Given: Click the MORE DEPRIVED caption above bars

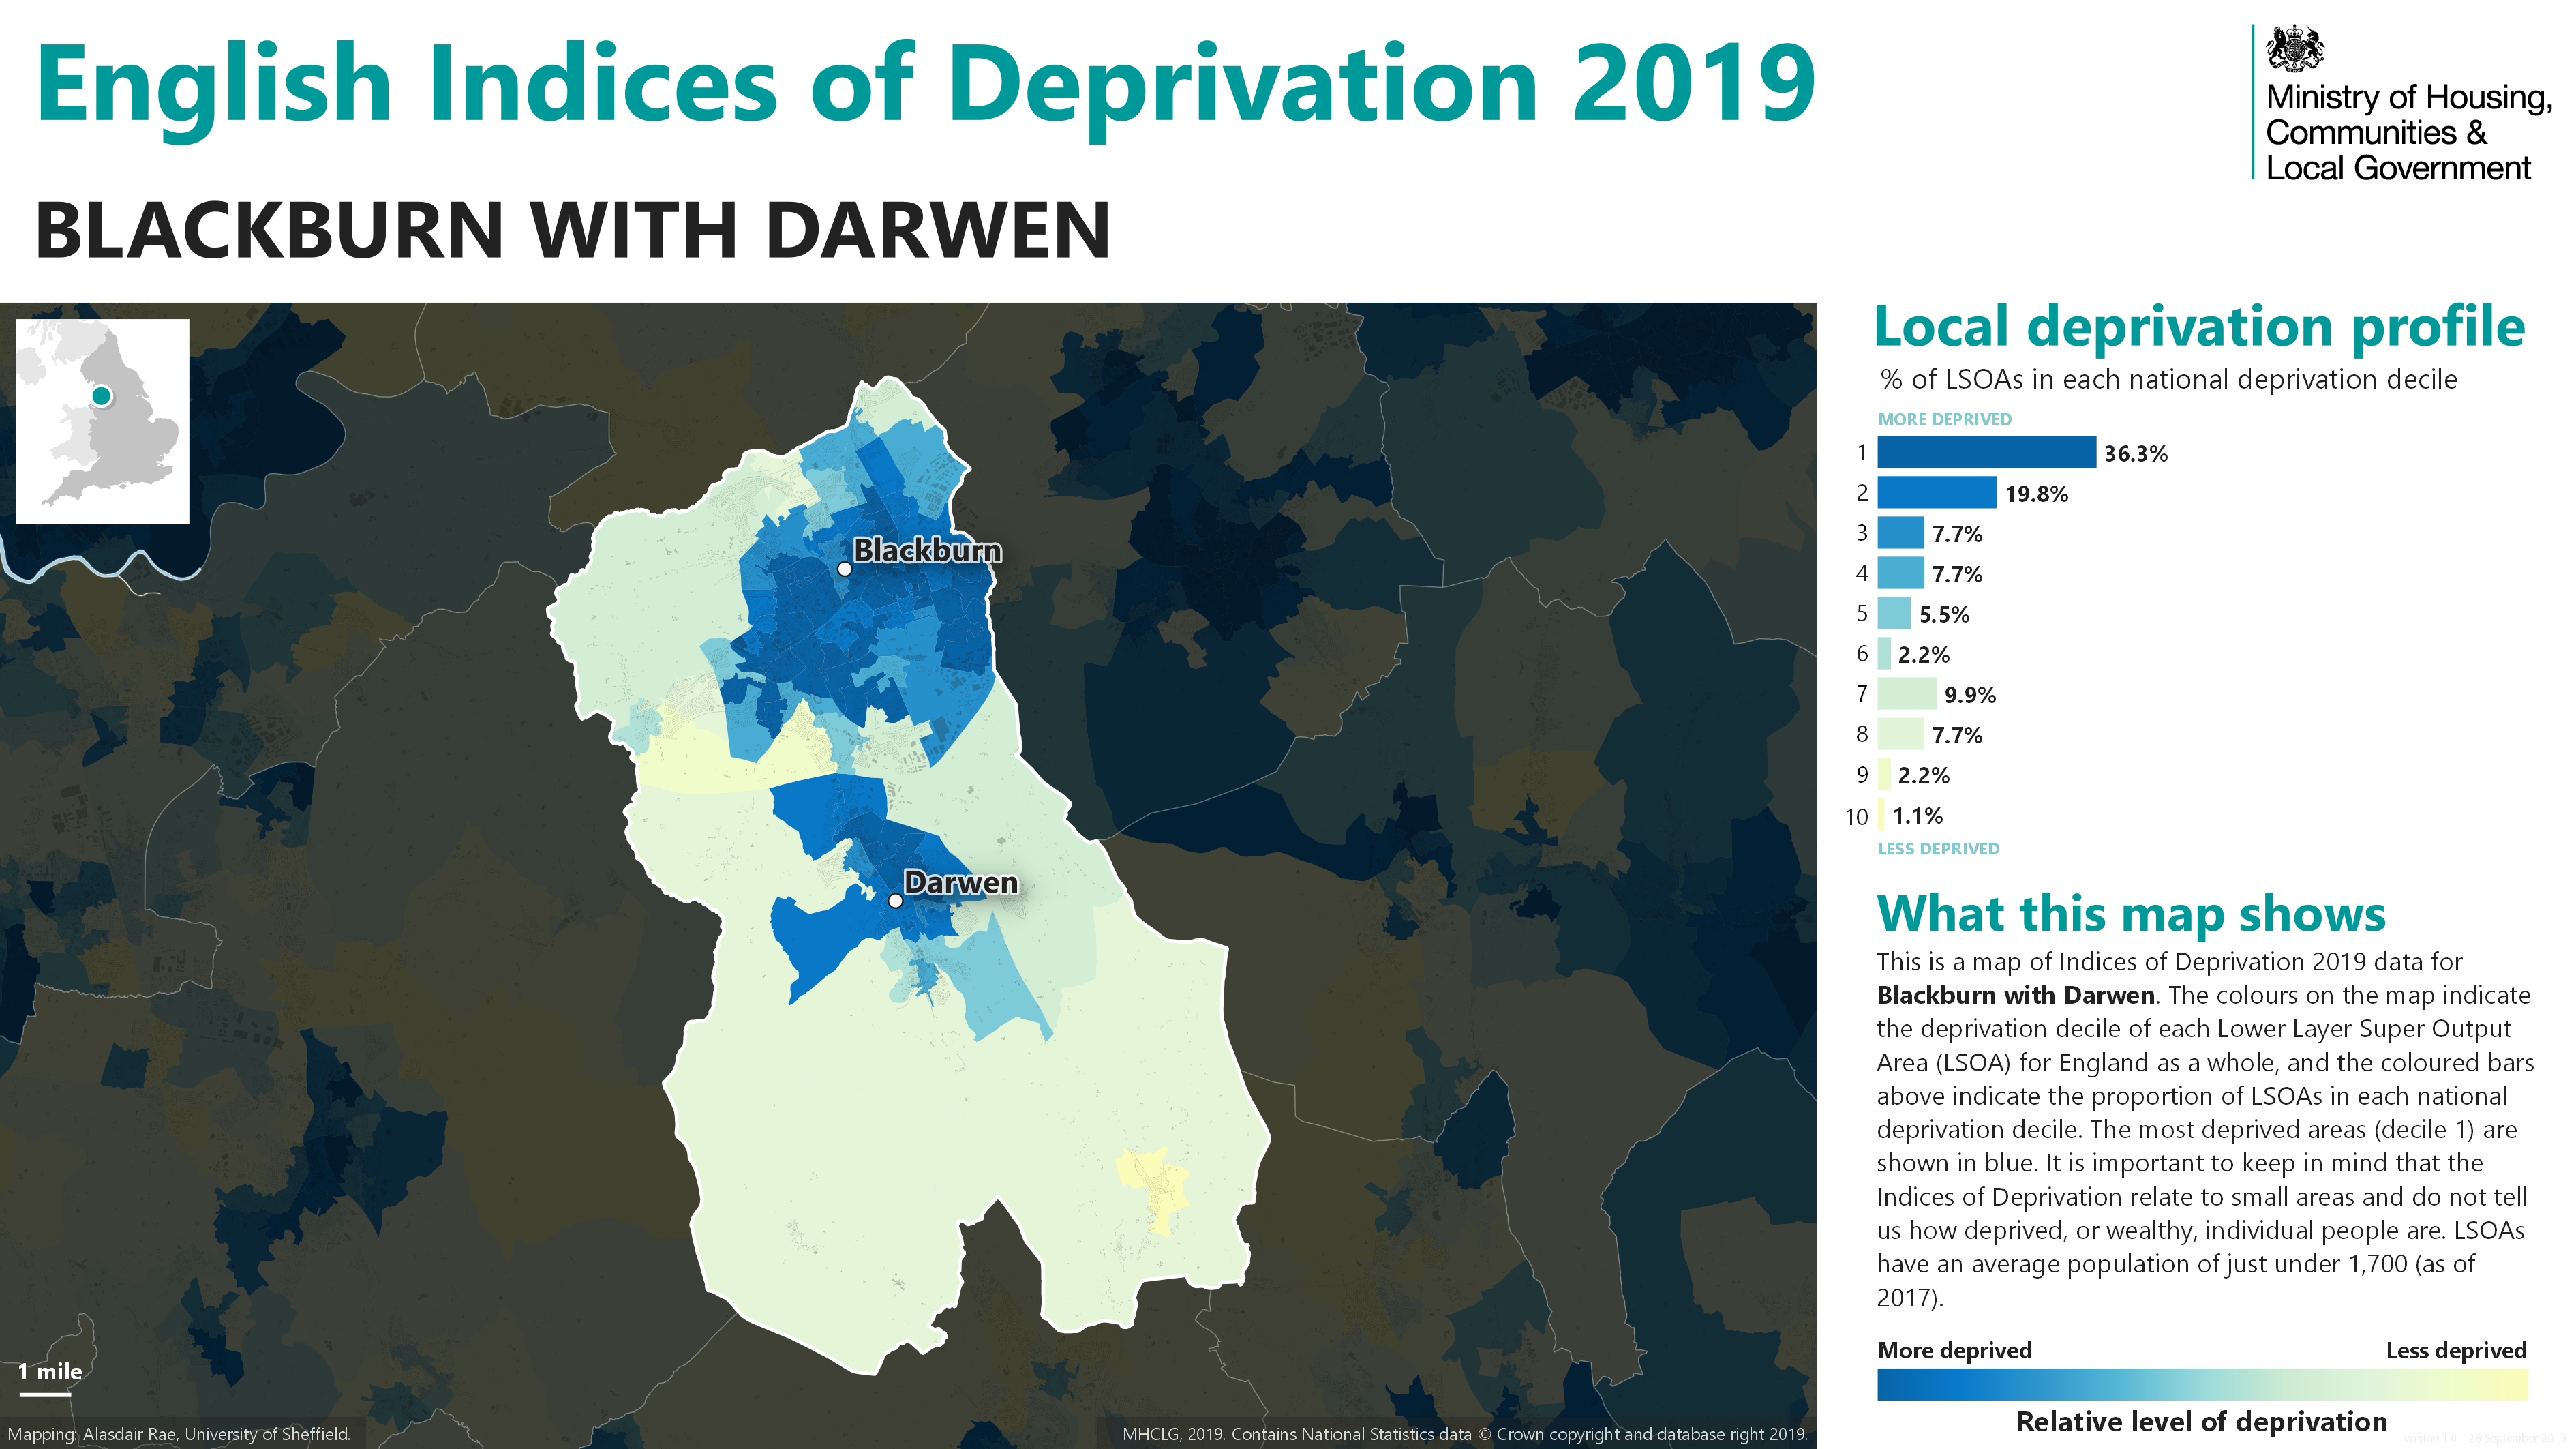Looking at the screenshot, I should (x=1944, y=419).
